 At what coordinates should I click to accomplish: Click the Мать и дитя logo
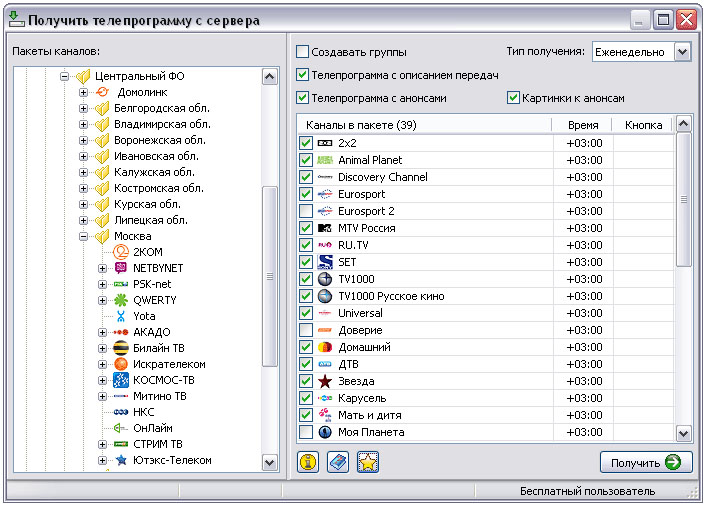click(x=325, y=415)
